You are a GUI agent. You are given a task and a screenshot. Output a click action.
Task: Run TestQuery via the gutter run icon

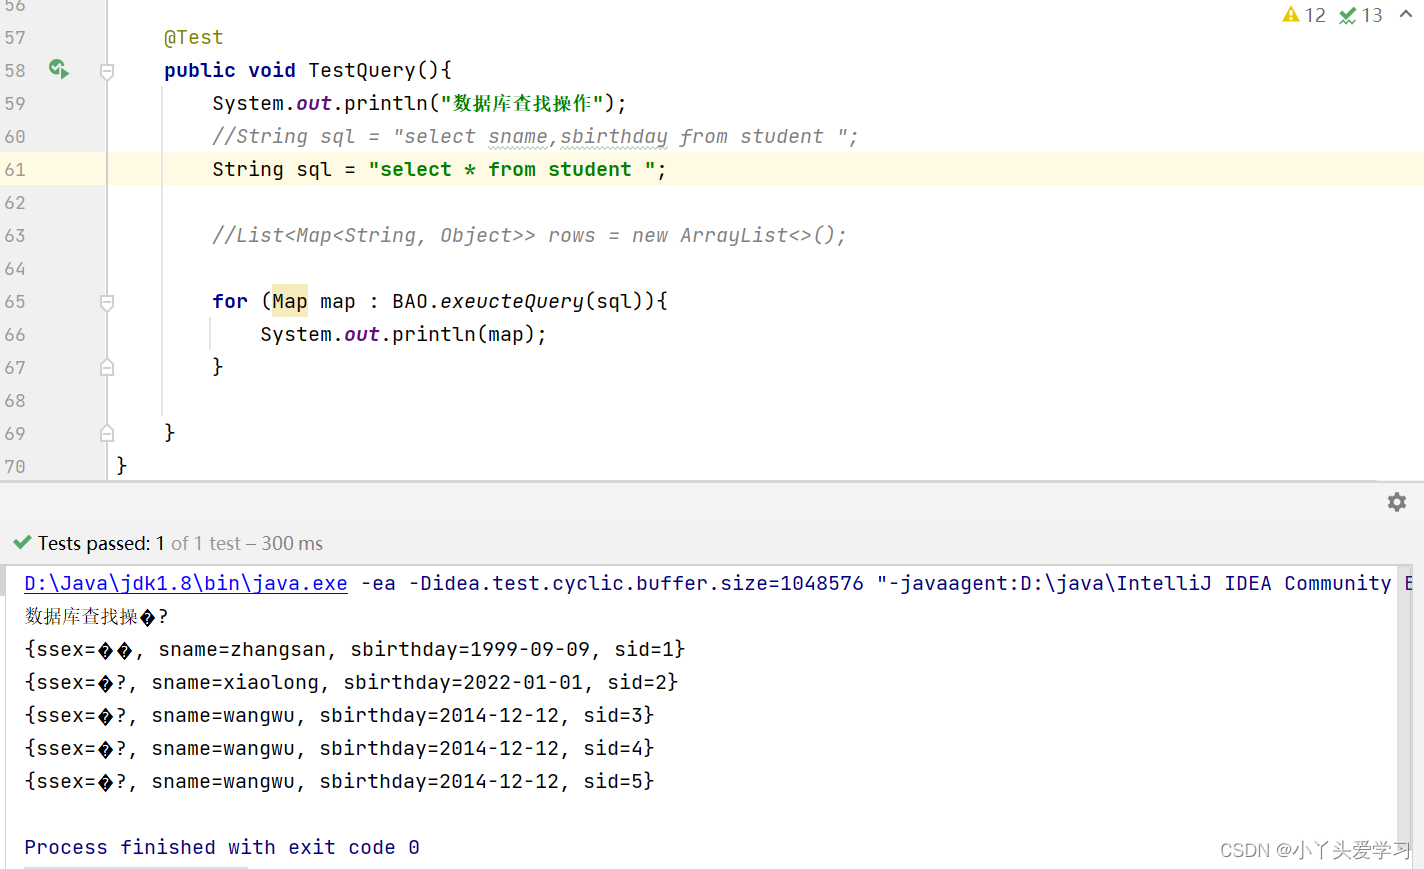[x=59, y=69]
